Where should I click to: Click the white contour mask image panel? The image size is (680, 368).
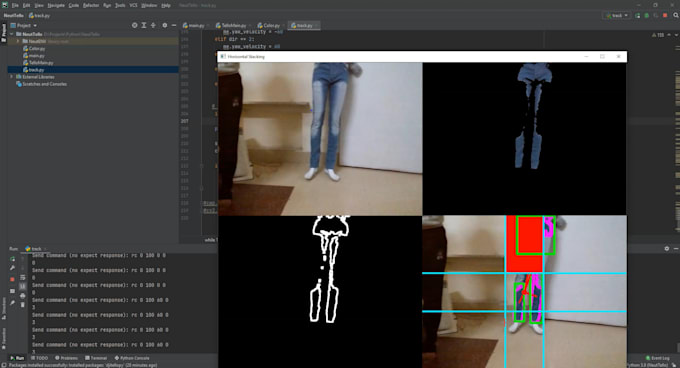320,291
